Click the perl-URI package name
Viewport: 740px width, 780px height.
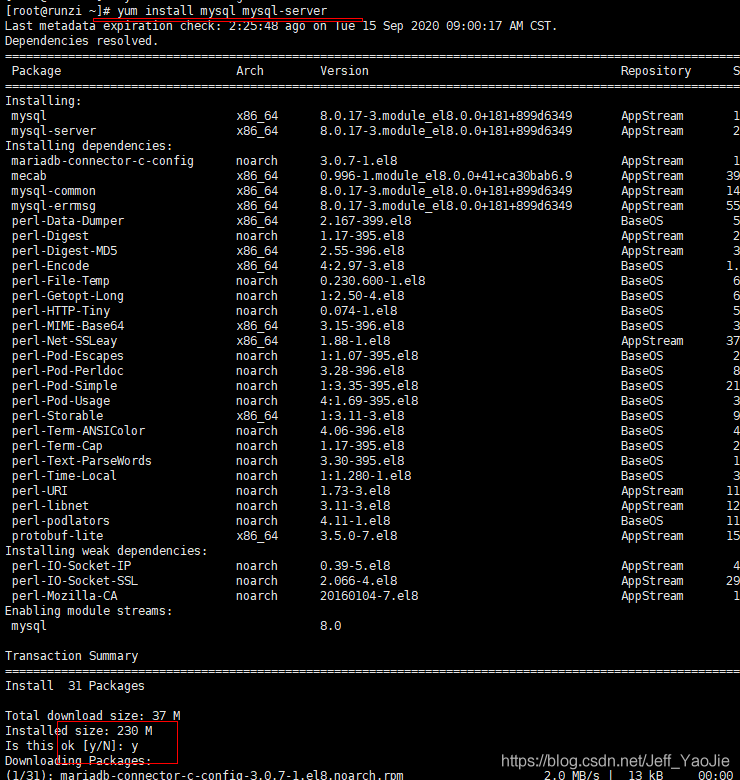coord(39,491)
